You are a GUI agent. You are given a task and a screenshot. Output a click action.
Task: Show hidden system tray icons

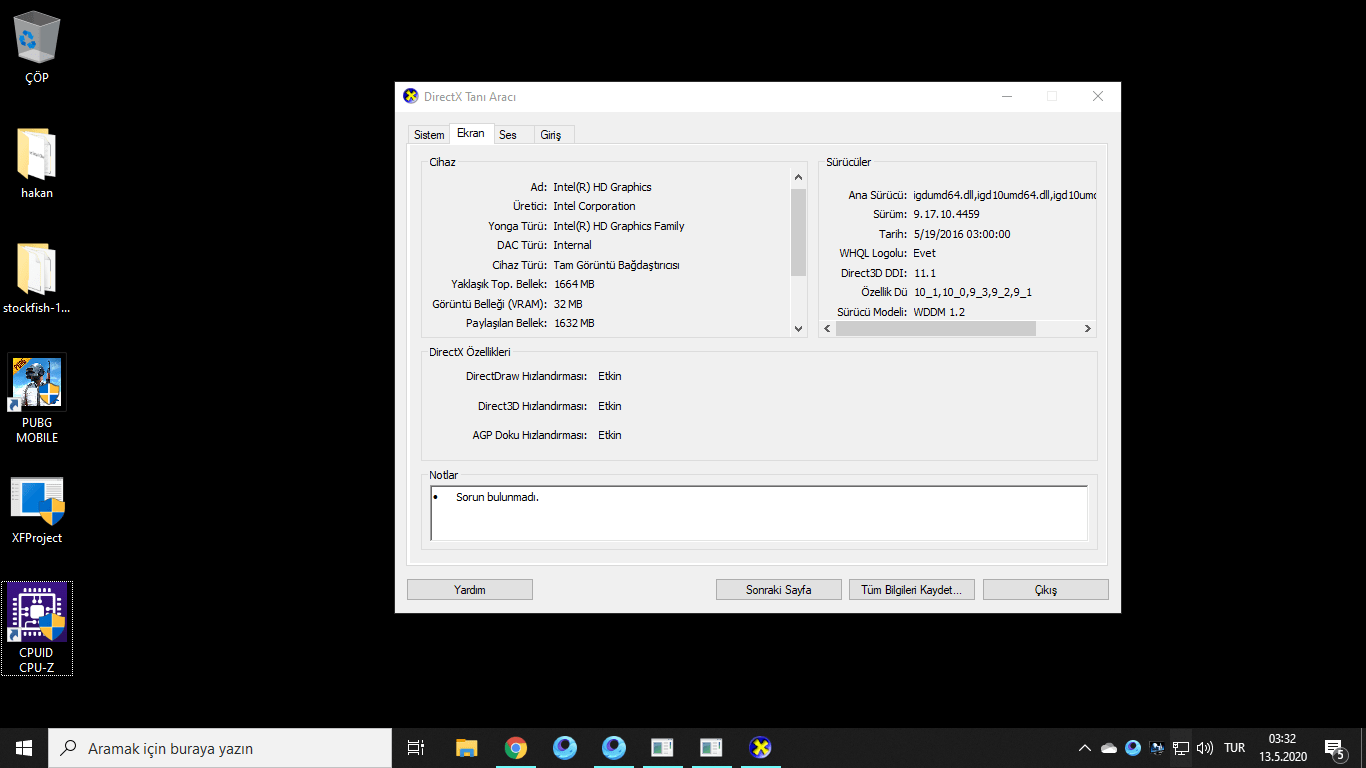[x=1085, y=748]
